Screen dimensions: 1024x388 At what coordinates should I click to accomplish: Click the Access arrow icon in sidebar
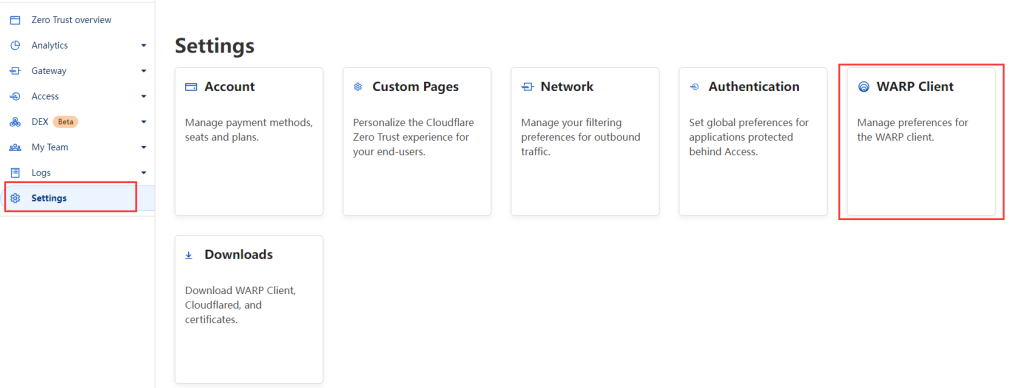coord(15,97)
